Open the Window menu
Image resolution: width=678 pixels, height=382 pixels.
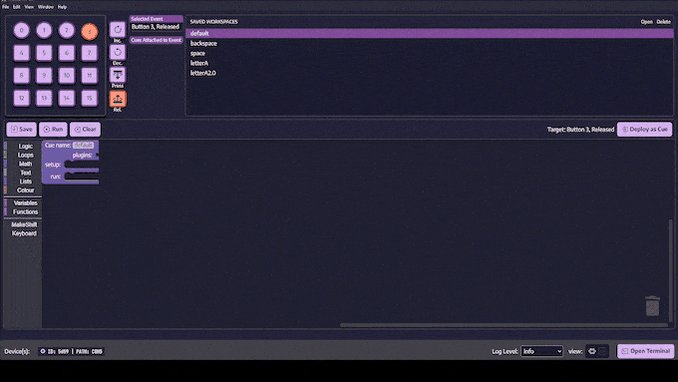pyautogui.click(x=46, y=7)
